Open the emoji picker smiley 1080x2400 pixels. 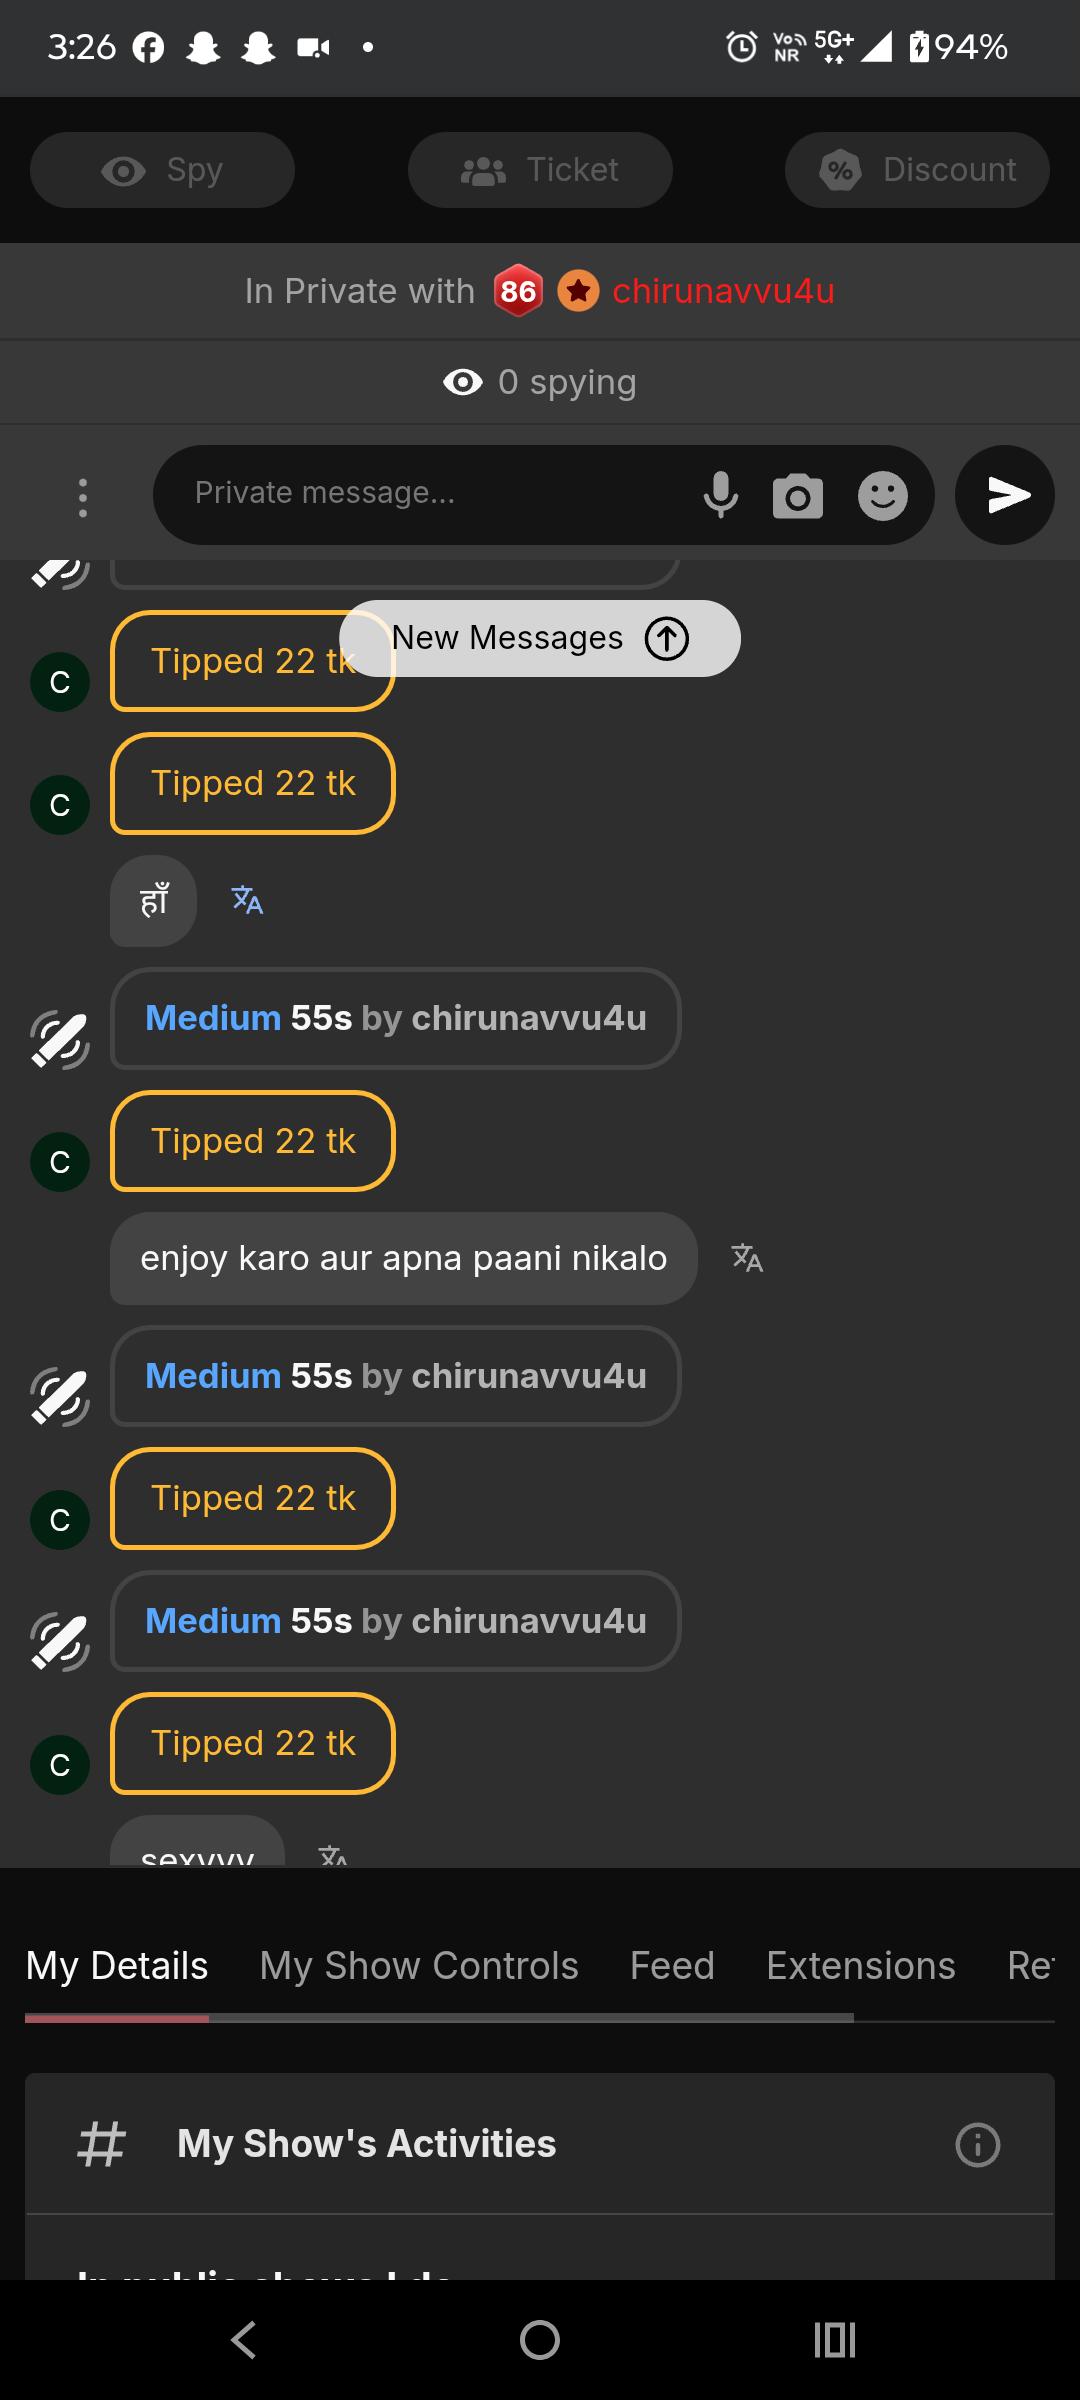883,496
